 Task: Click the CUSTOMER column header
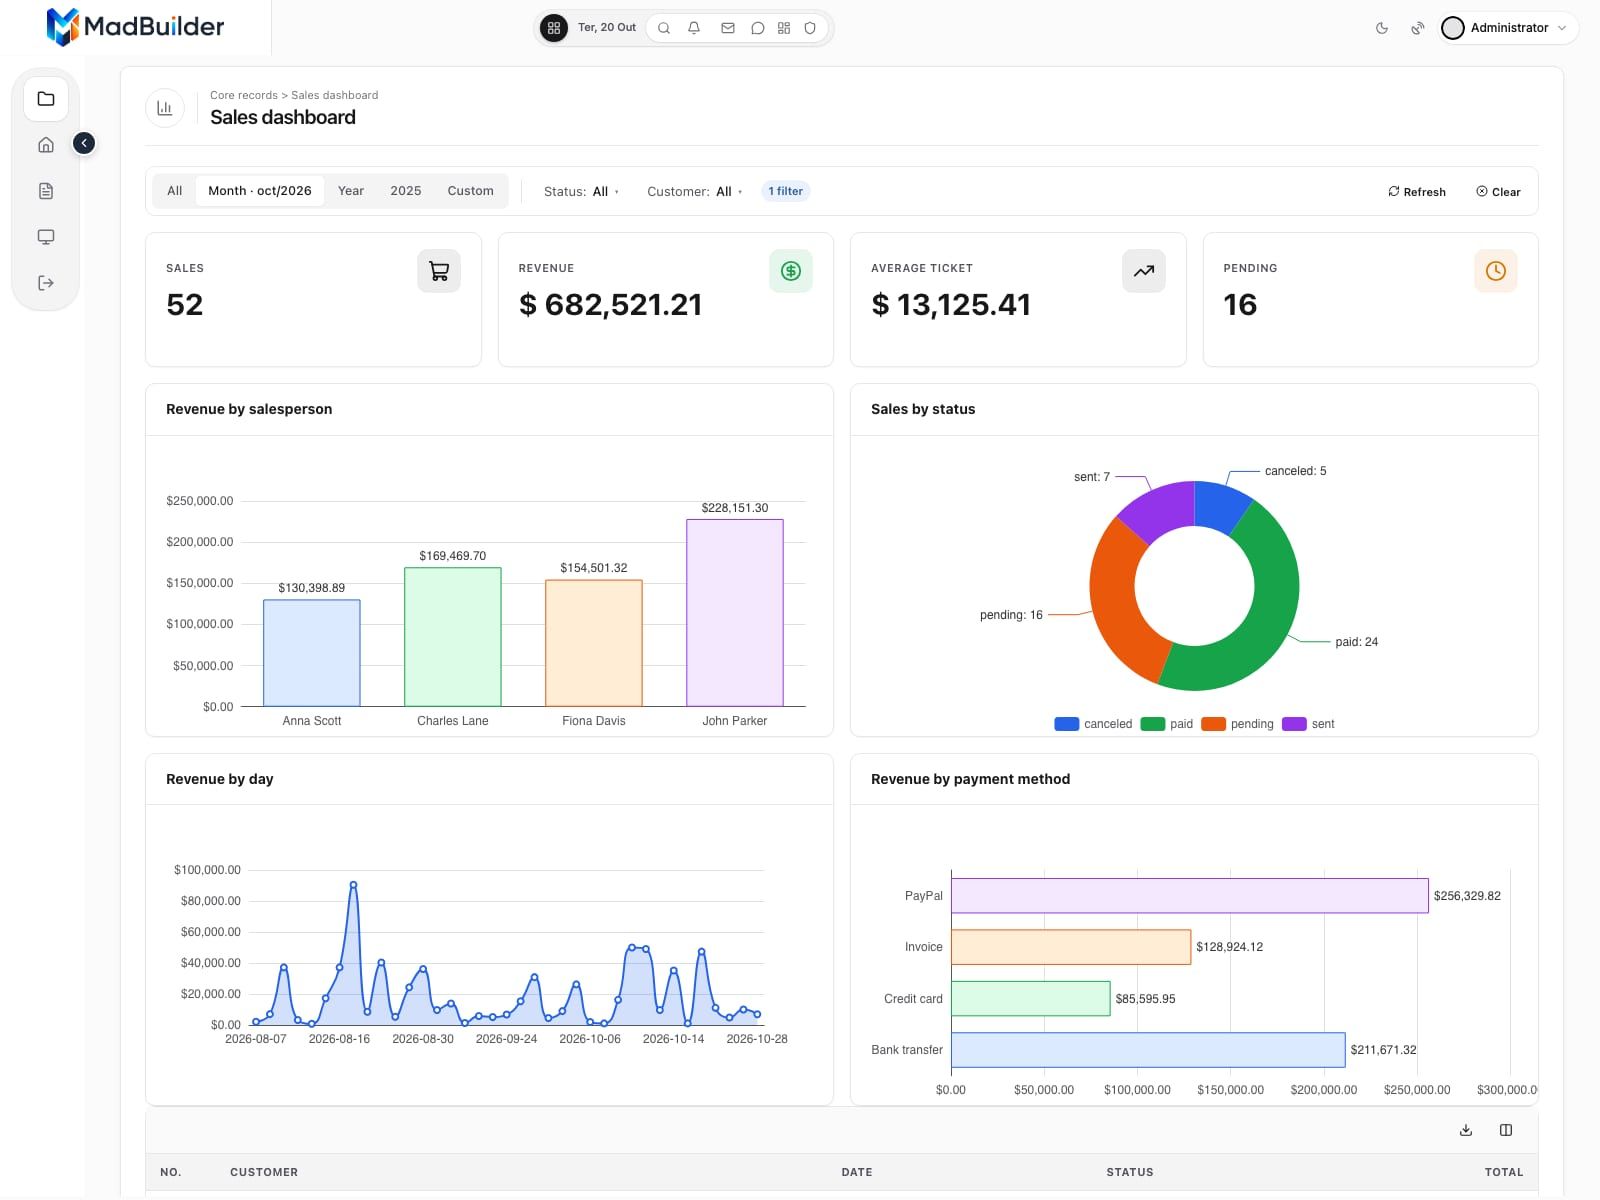[264, 1172]
